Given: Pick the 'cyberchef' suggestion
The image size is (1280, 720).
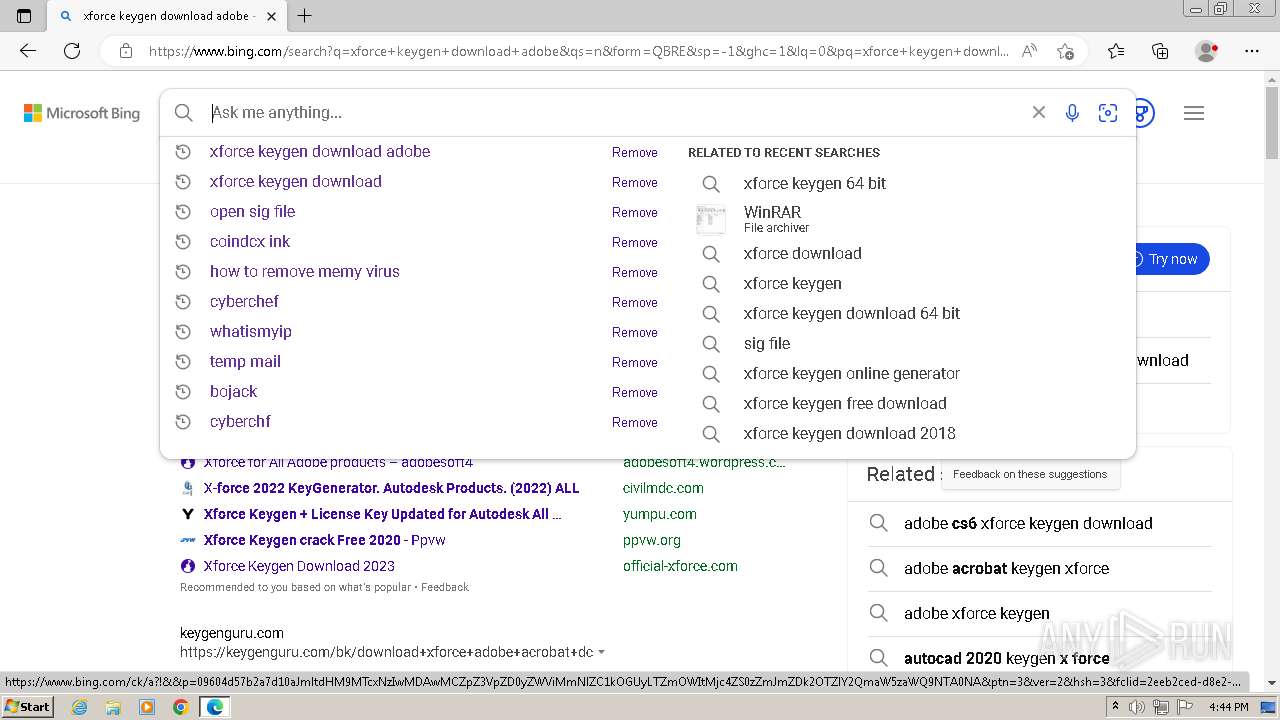Looking at the screenshot, I should click(x=244, y=302).
